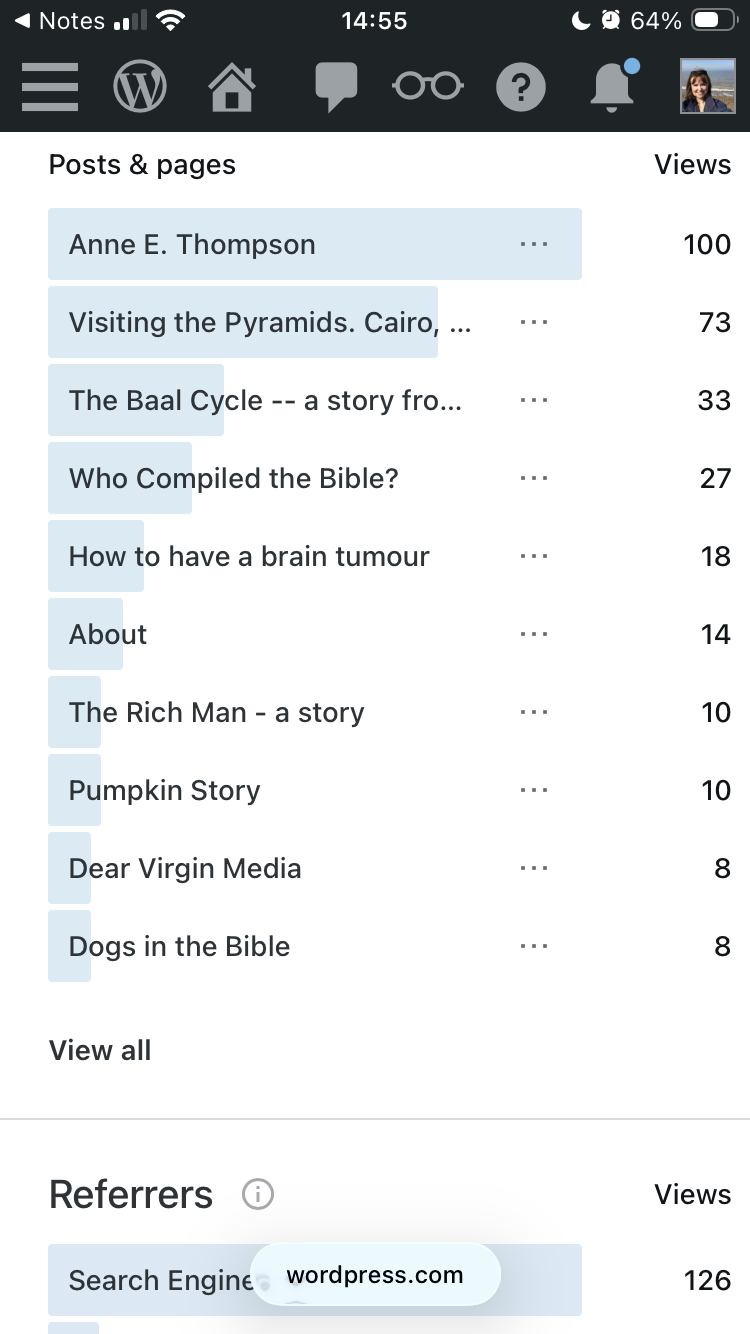Open the help question mark icon

[521, 87]
